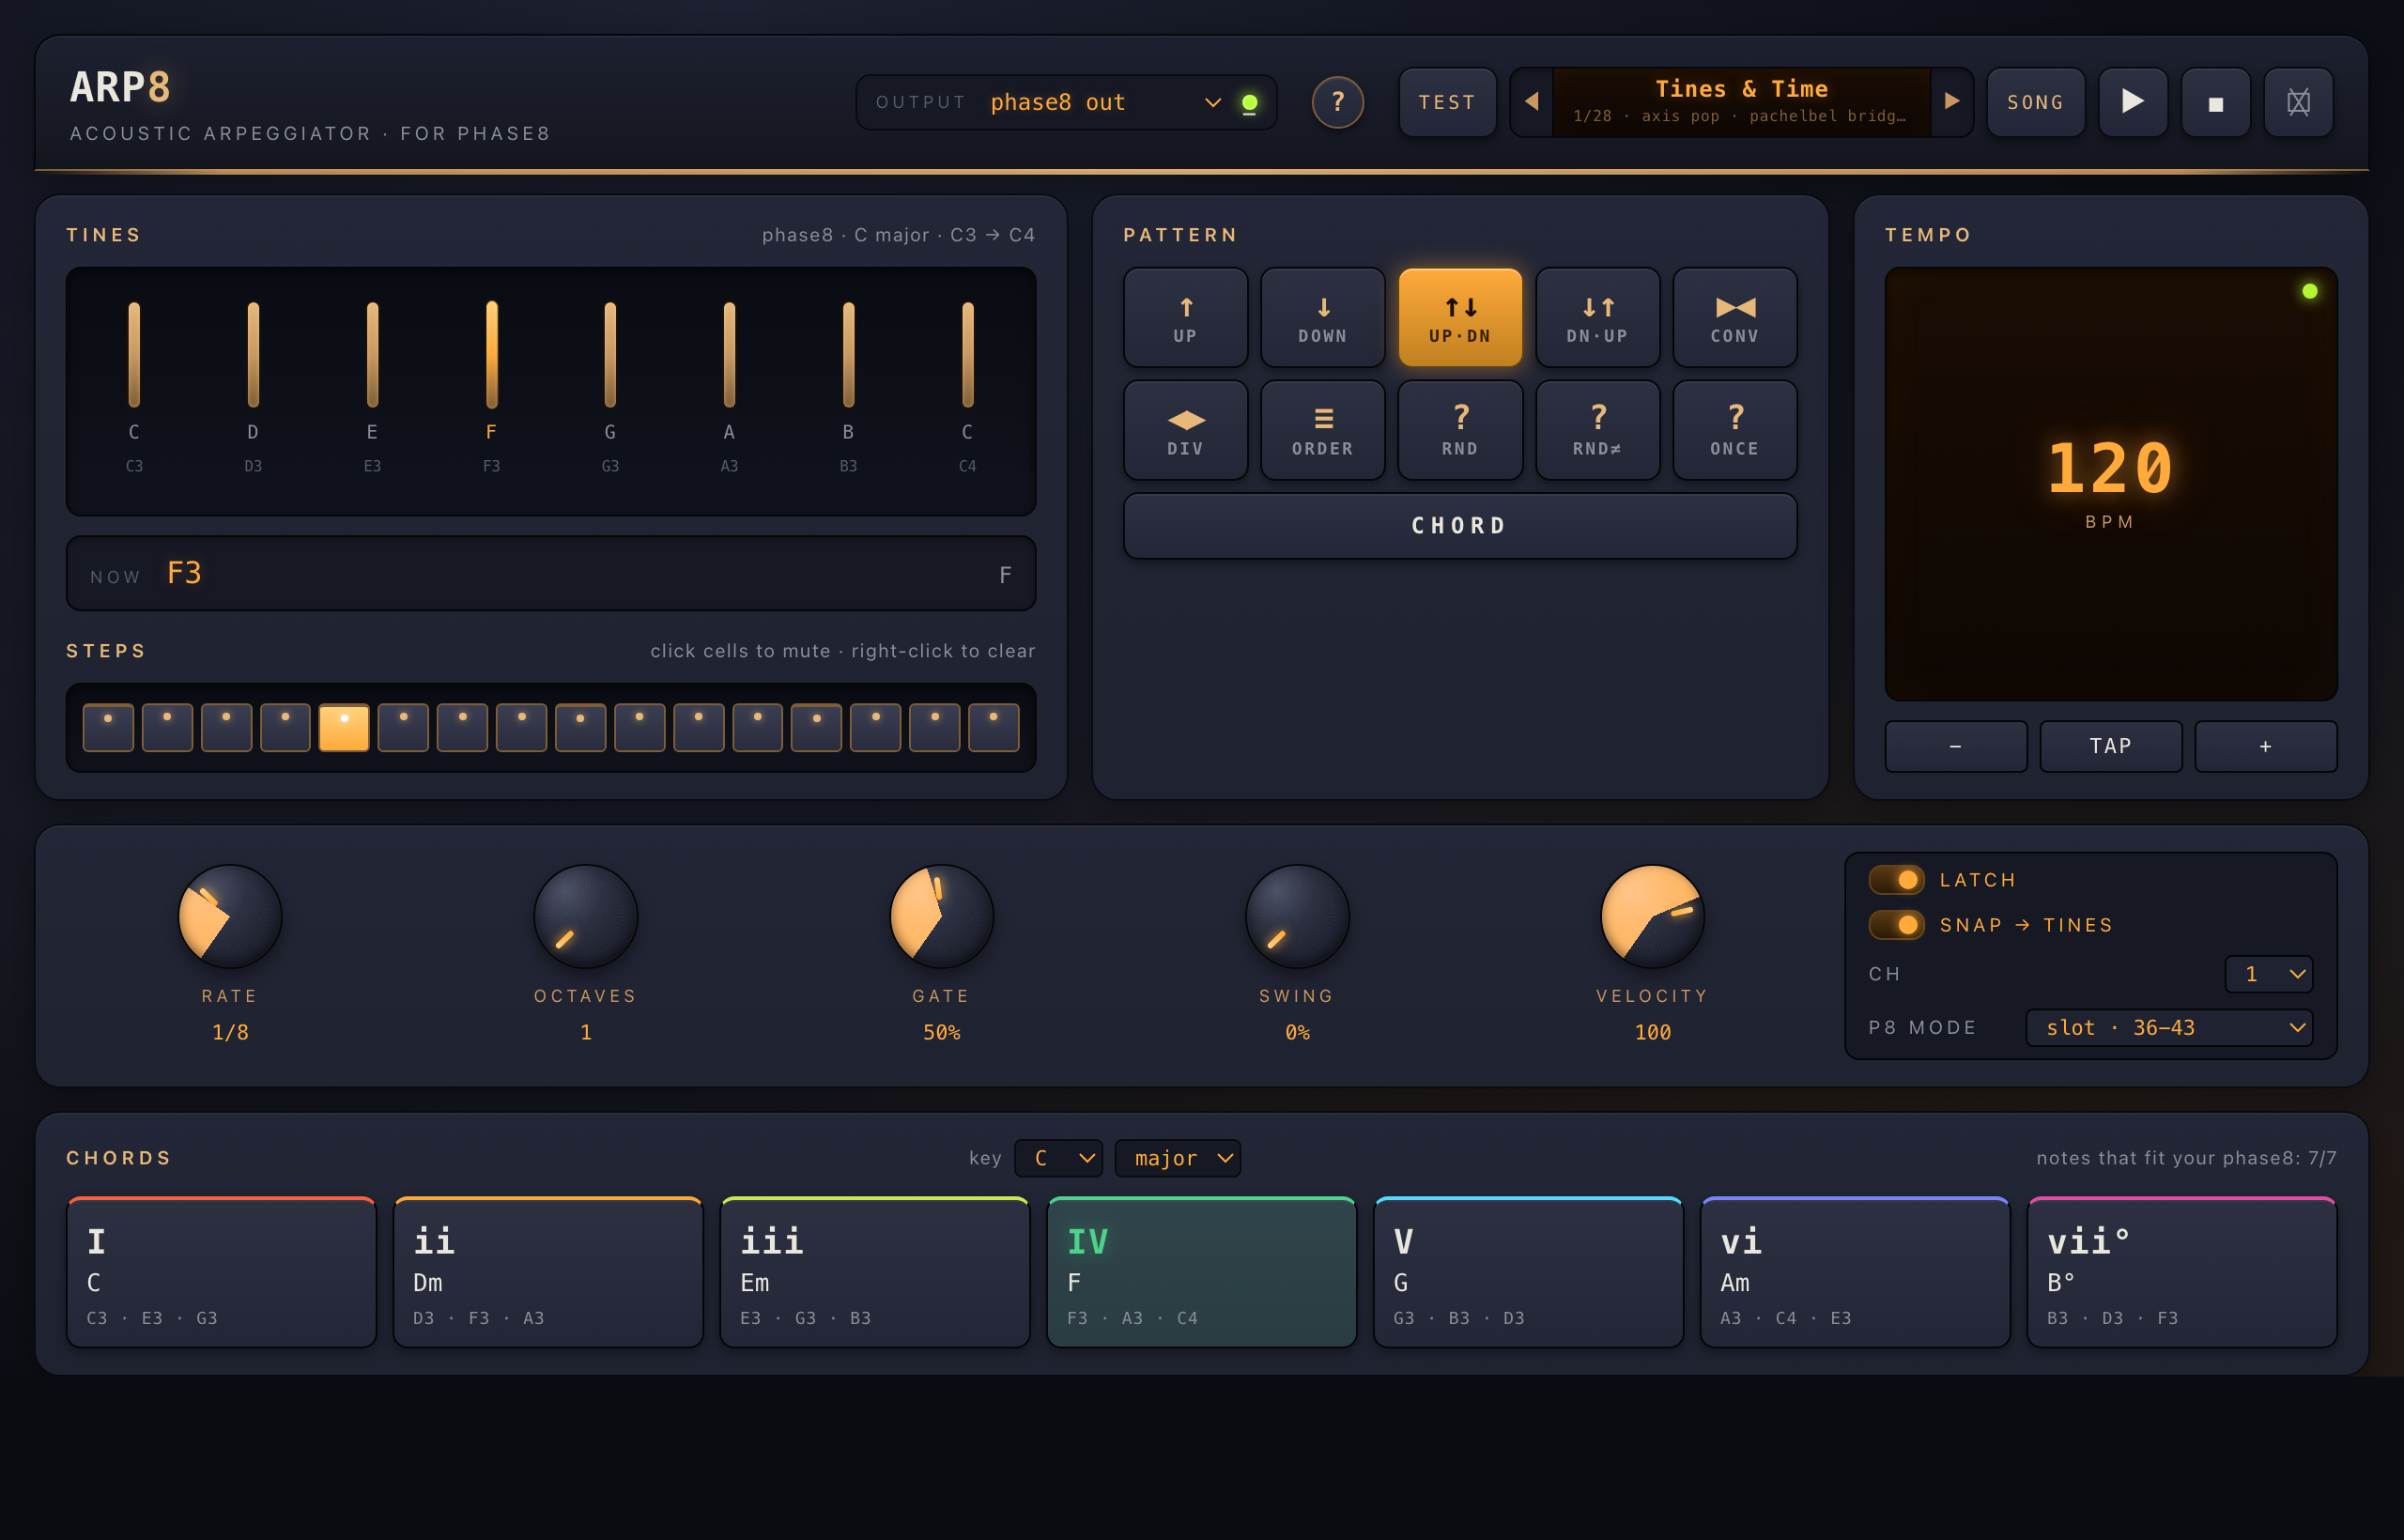The width and height of the screenshot is (2404, 1540).
Task: Select the IV chord F card
Action: click(1201, 1272)
